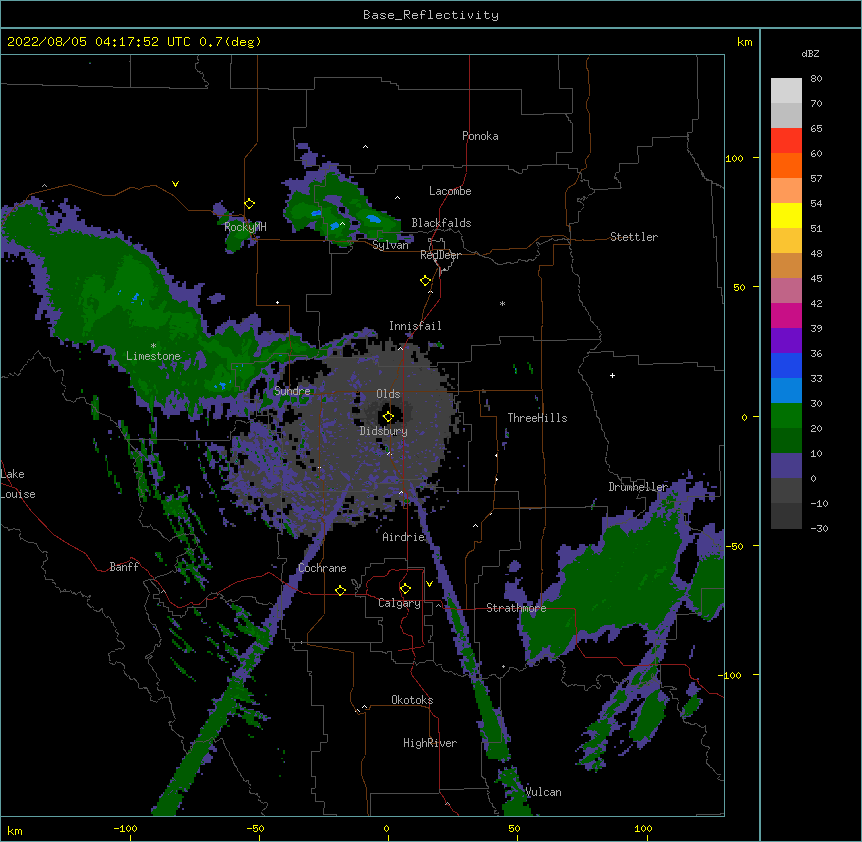Screen dimensions: 862x842
Task: Click the dBZ legend heading
Action: (810, 53)
